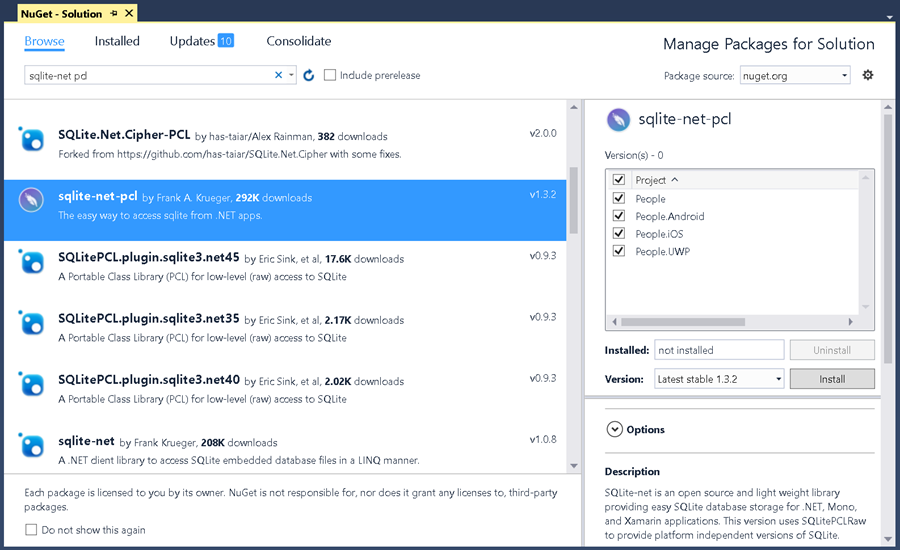Click the sqlite-net-pcl package icon in list
This screenshot has height=550, width=900.
tap(31, 200)
